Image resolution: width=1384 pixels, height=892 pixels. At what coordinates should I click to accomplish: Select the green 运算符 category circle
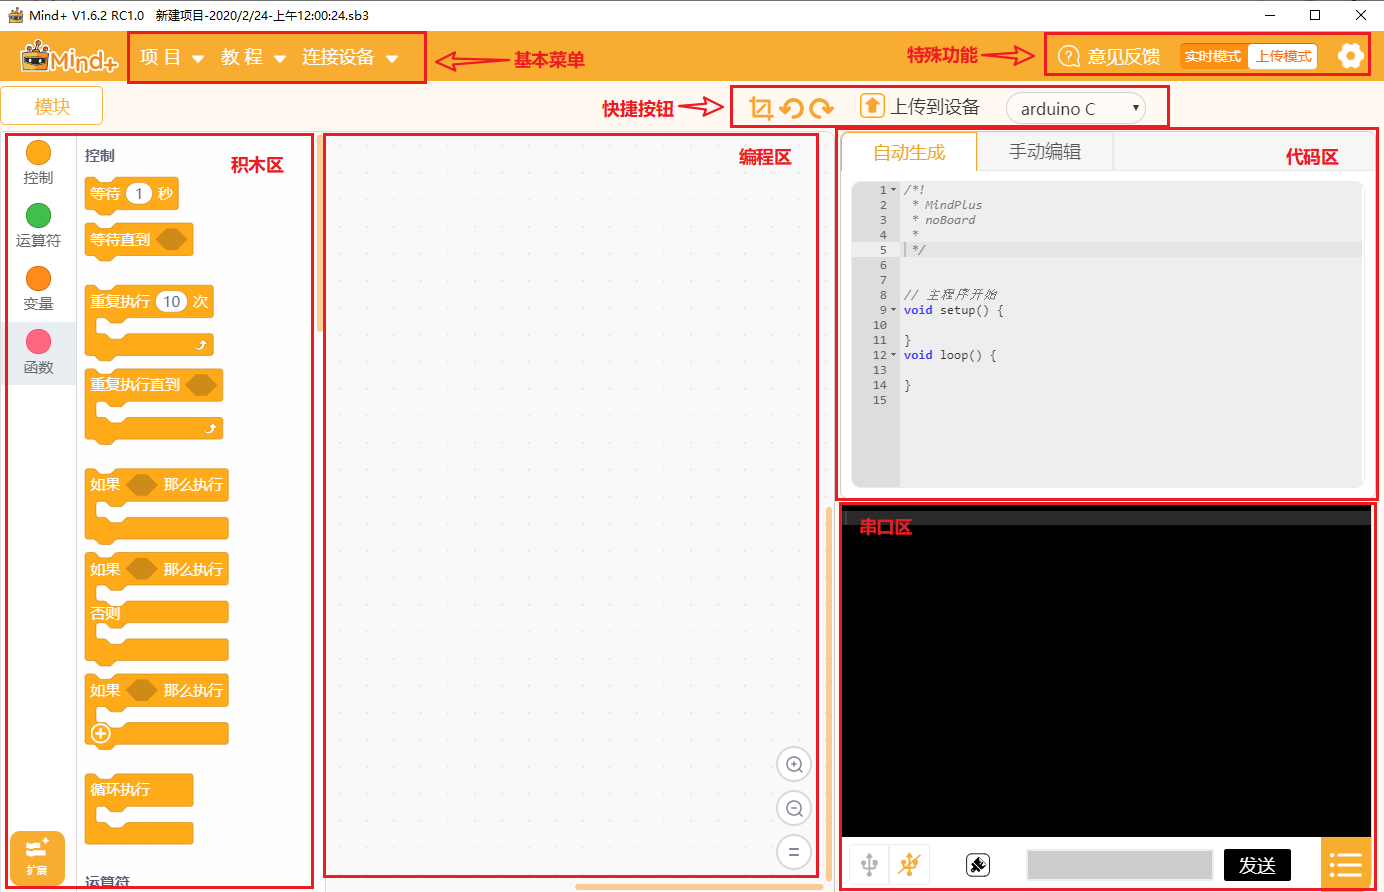pos(38,215)
